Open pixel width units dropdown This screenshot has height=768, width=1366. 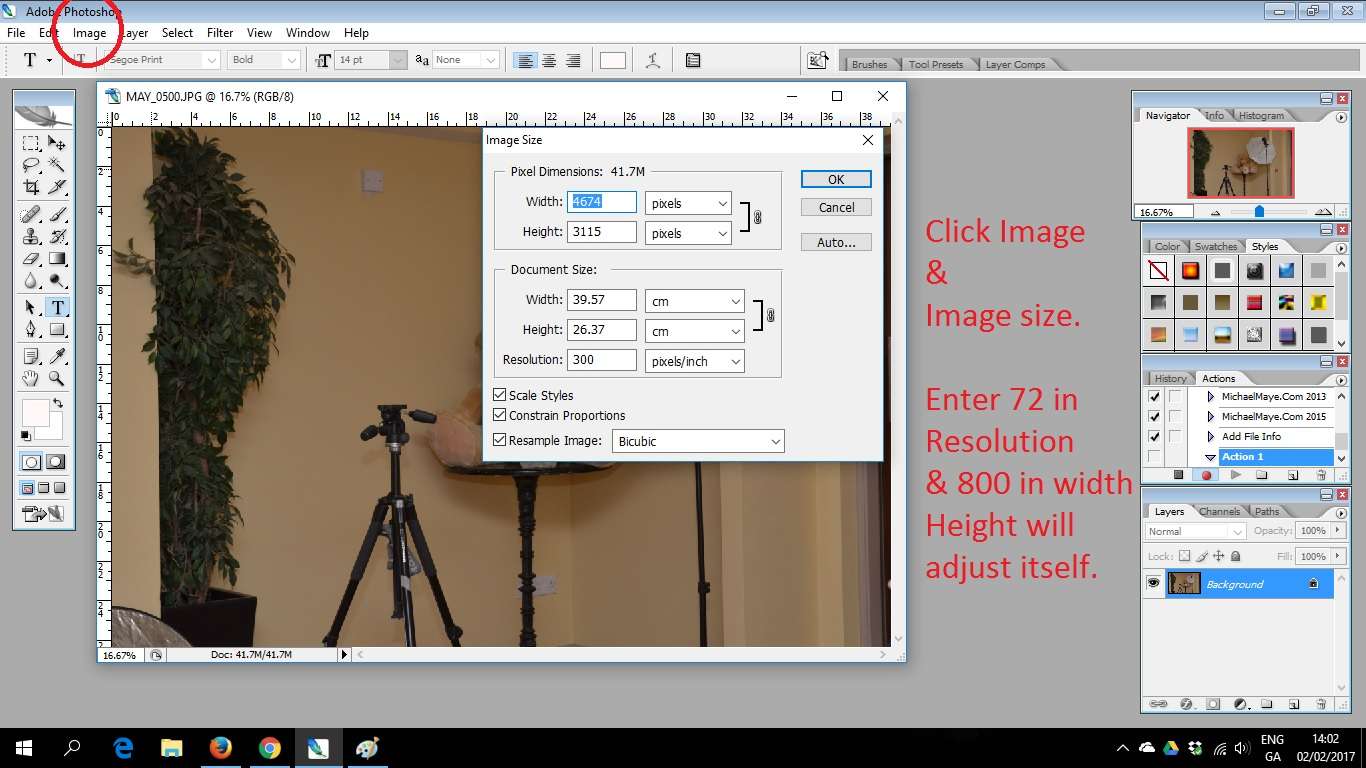(x=688, y=203)
